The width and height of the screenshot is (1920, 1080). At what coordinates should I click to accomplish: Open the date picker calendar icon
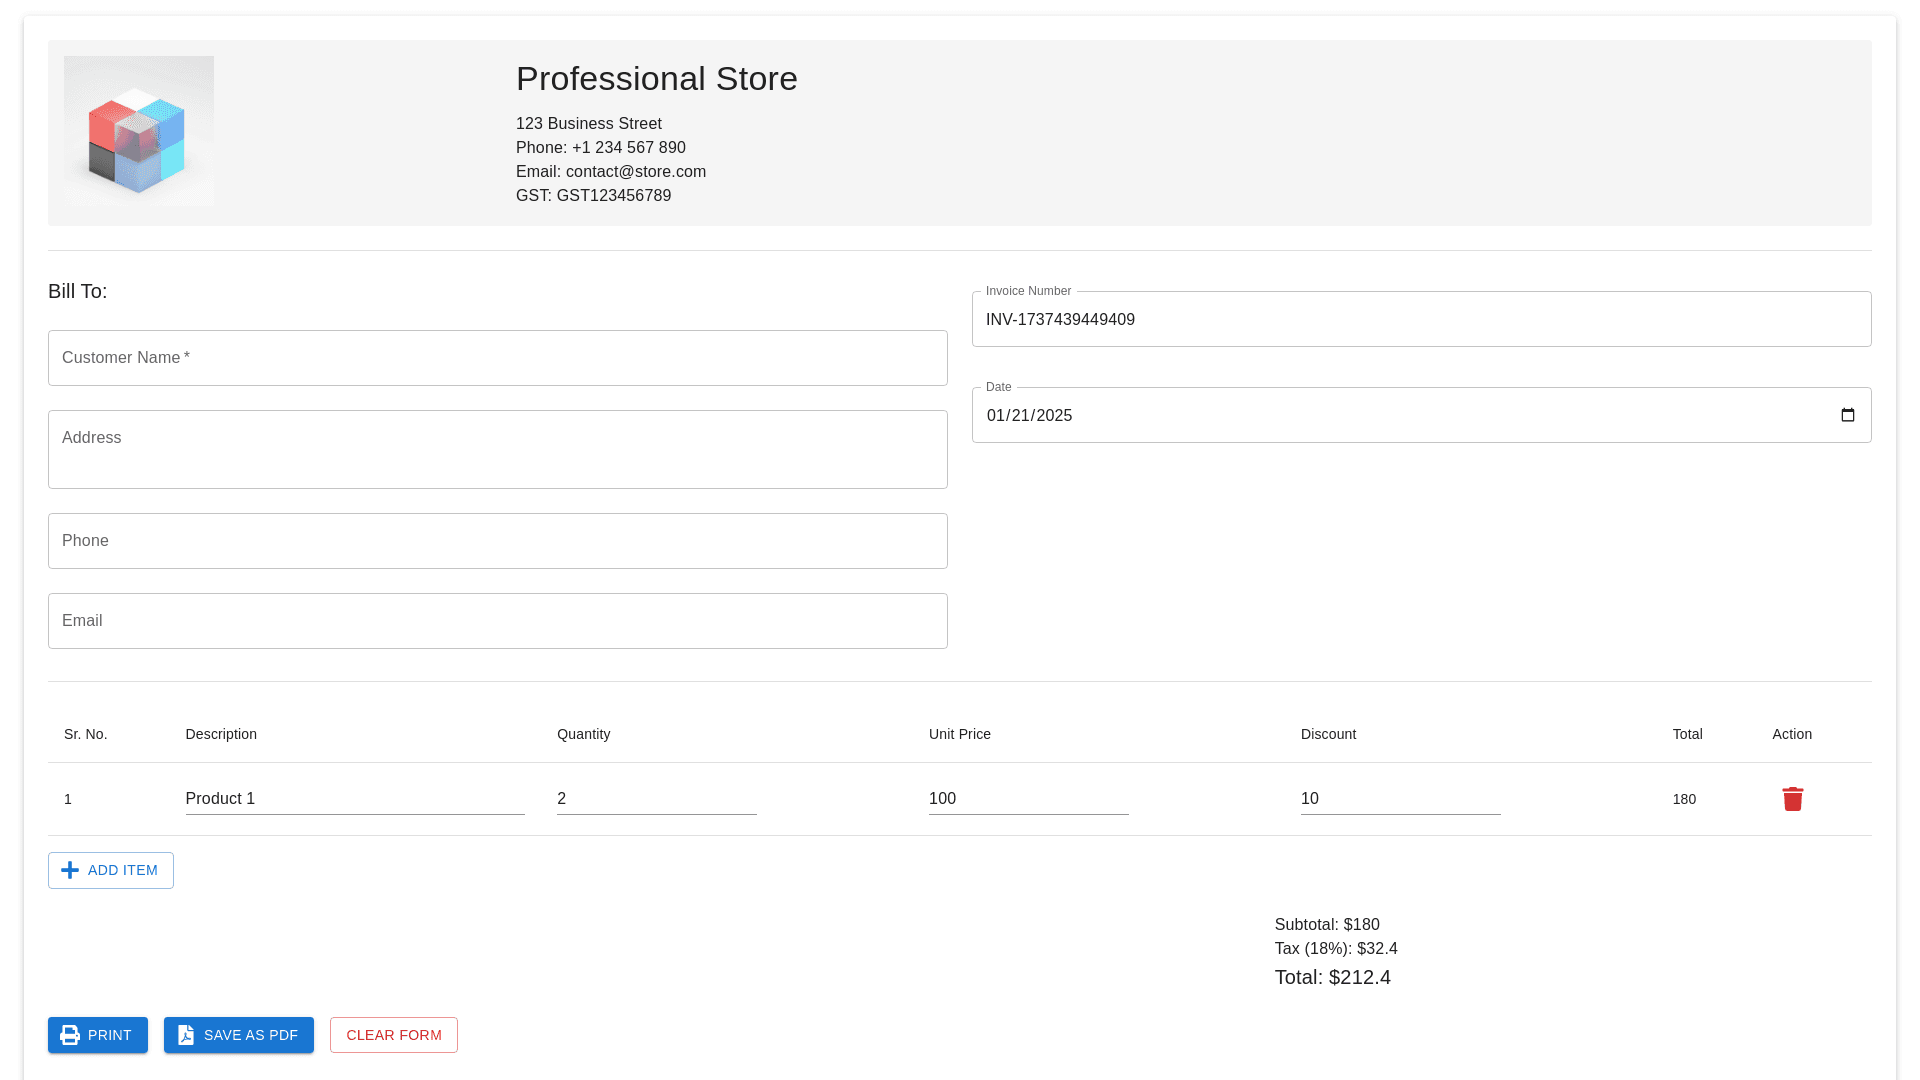pos(1847,415)
